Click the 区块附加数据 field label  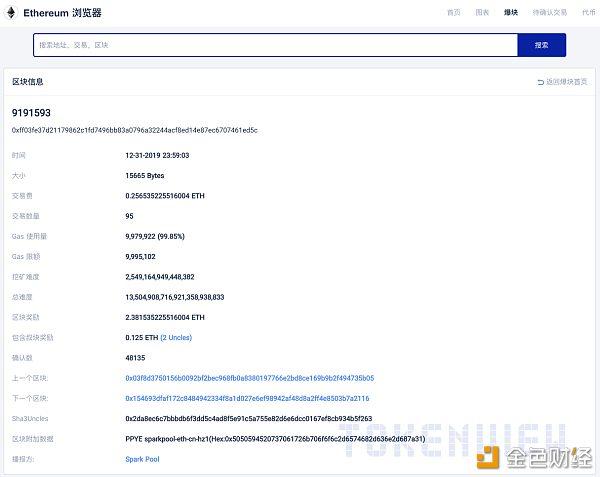(33, 439)
